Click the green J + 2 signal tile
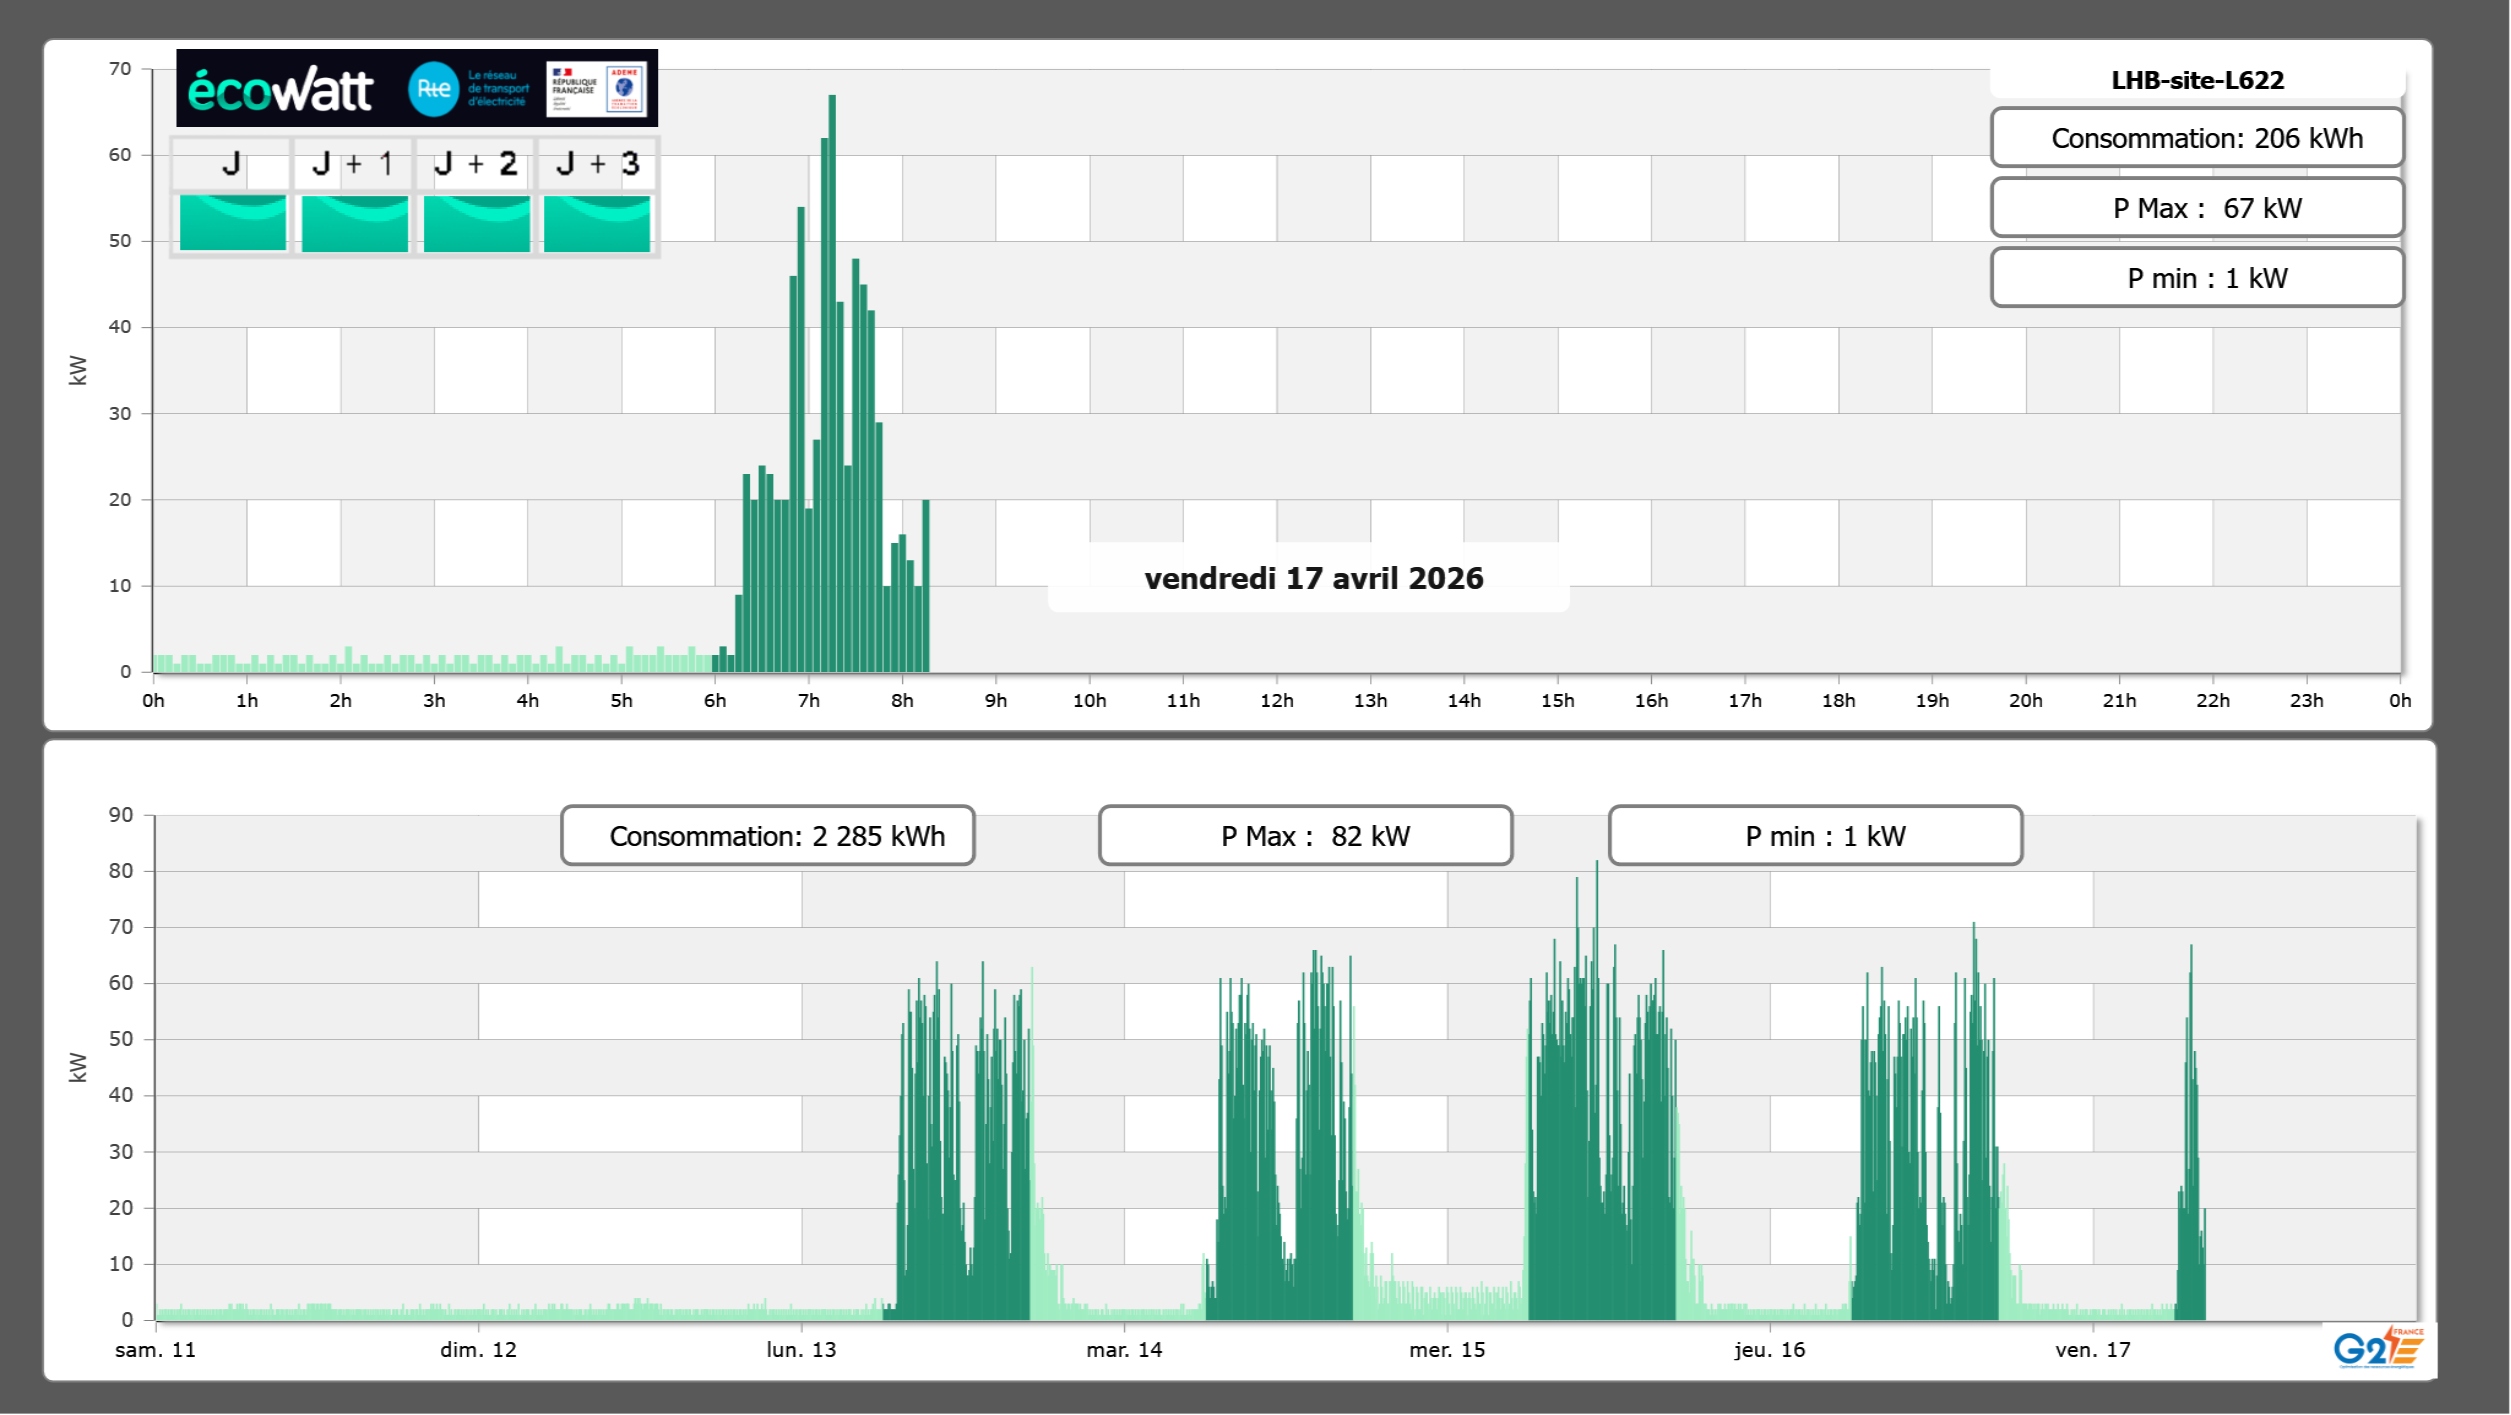This screenshot has width=2511, height=1415. coord(476,223)
